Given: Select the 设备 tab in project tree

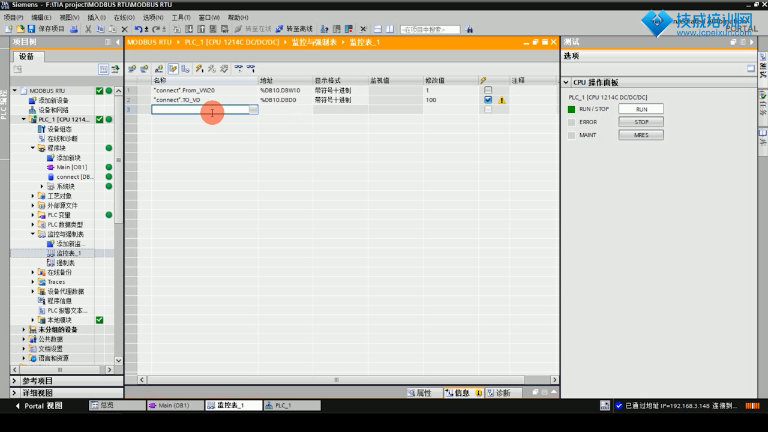Looking at the screenshot, I should point(27,56).
